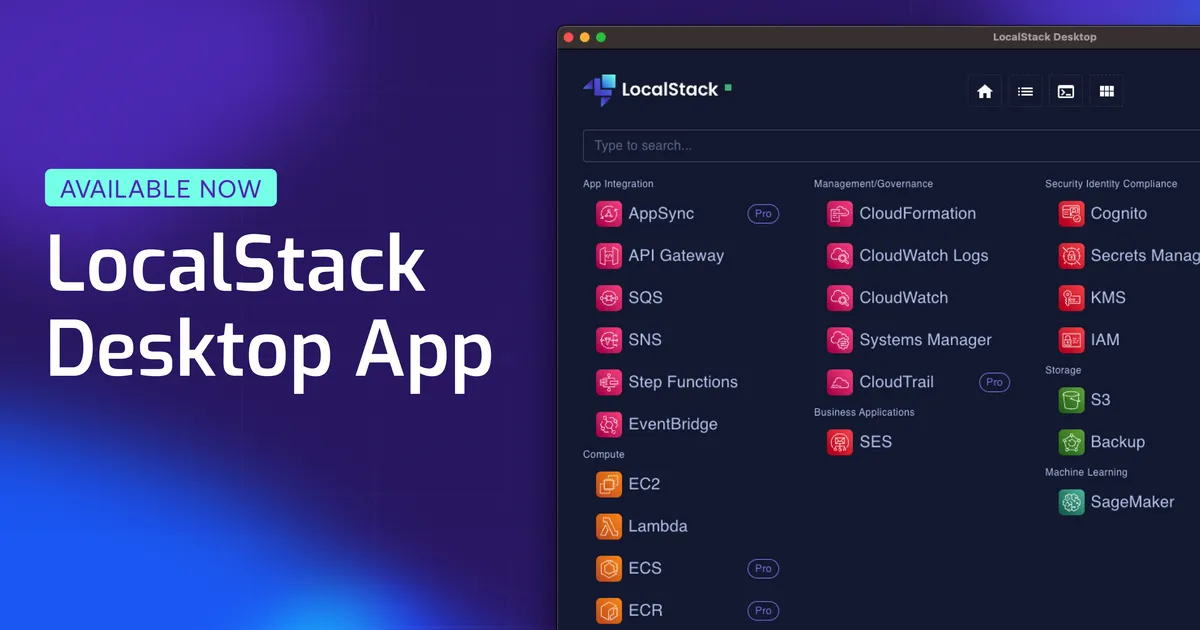The image size is (1200, 630).
Task: Open the CloudWatch Logs label
Action: 924,256
